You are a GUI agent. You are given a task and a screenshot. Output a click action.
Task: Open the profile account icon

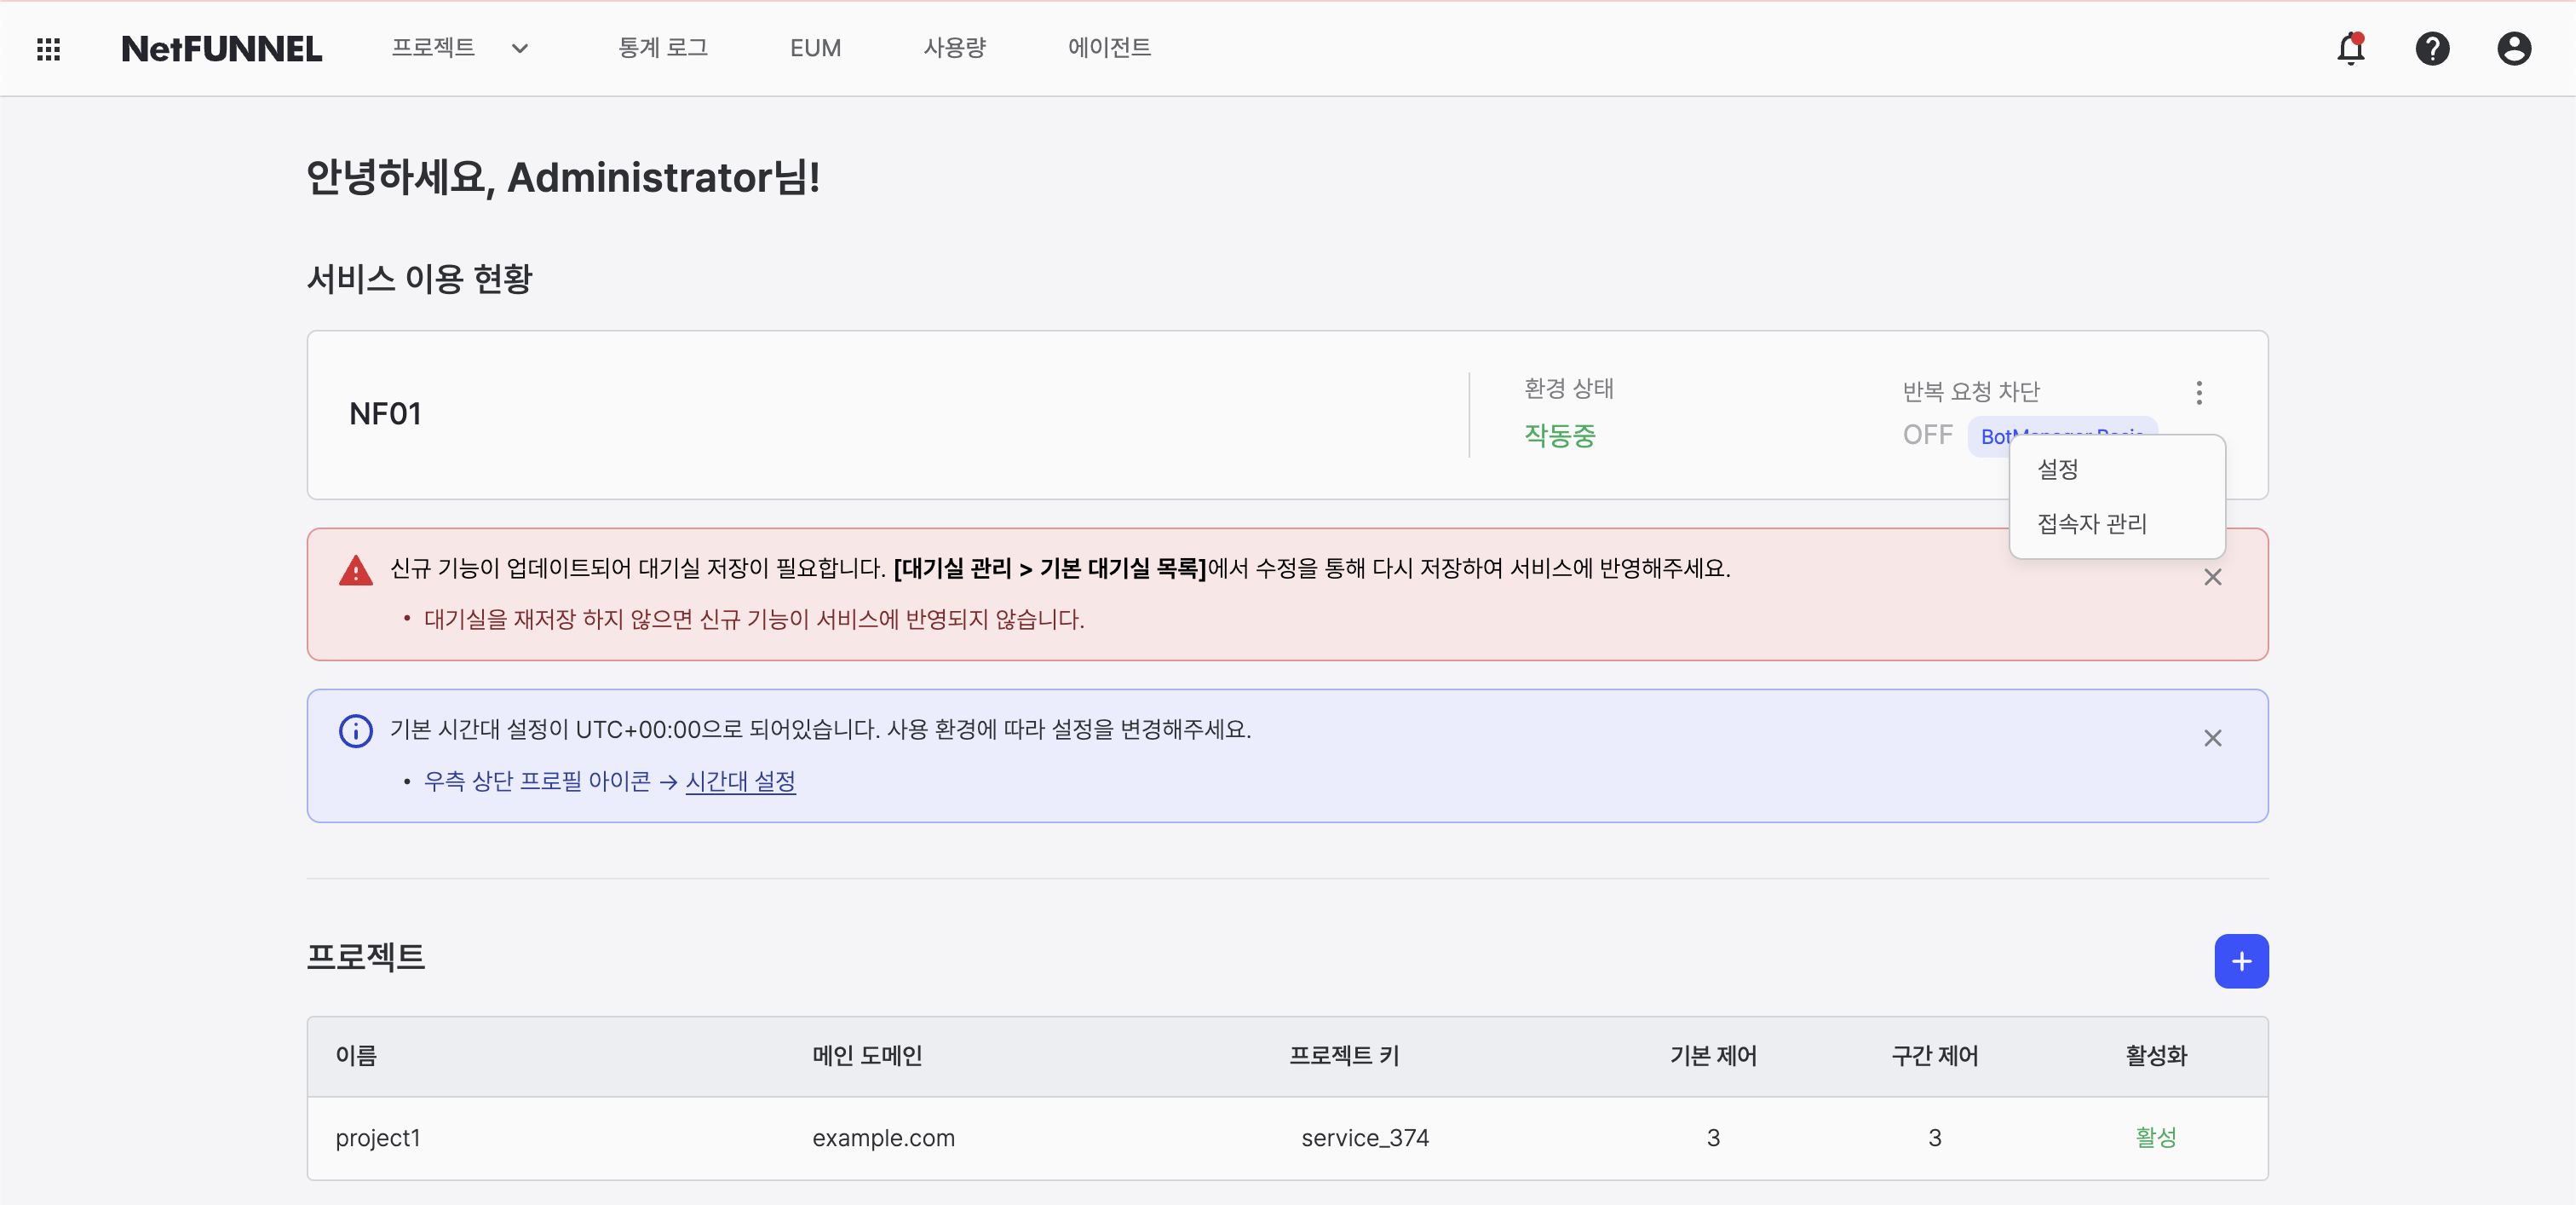pyautogui.click(x=2515, y=48)
